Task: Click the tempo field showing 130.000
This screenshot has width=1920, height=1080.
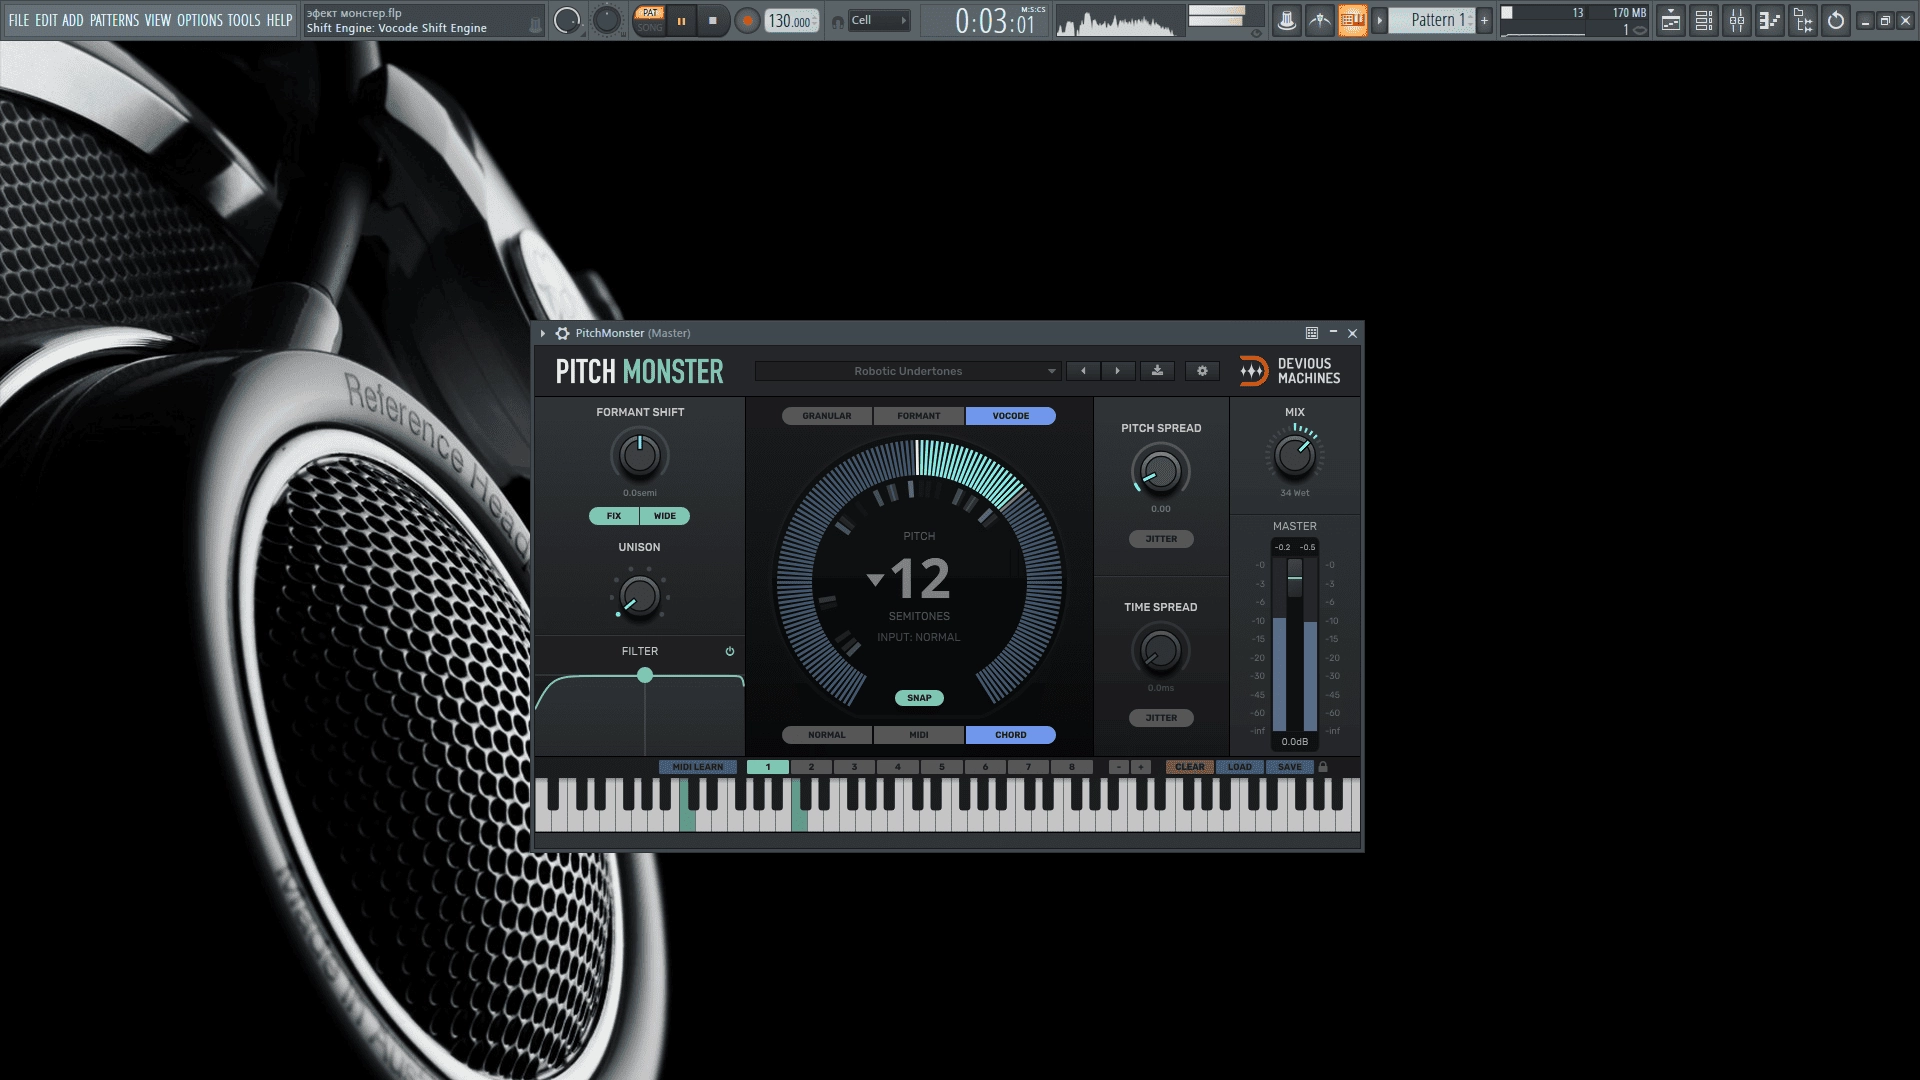Action: pos(791,21)
